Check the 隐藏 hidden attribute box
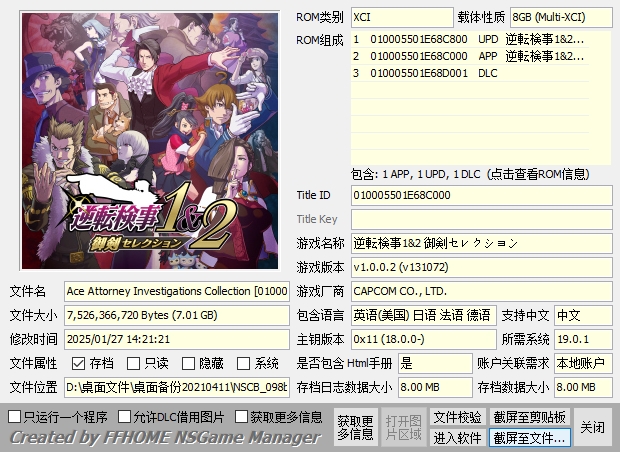Viewport: 620px width, 452px height. [x=188, y=363]
